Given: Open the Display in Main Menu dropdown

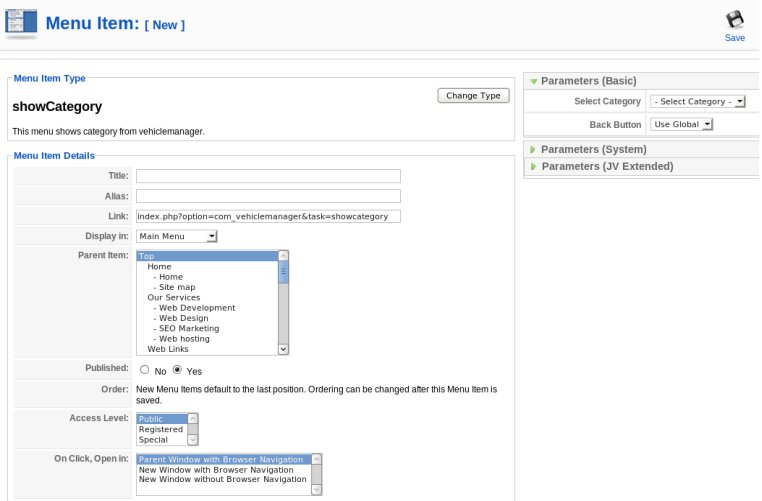Looking at the screenshot, I should click(x=176, y=236).
